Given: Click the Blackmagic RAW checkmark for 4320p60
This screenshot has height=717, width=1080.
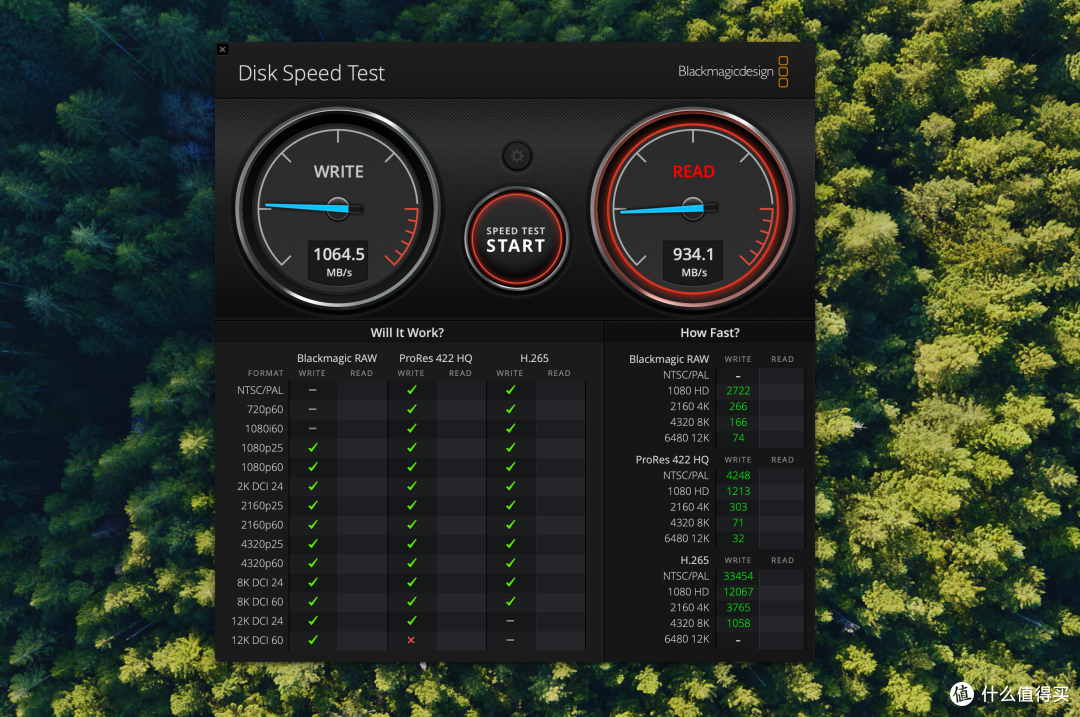Looking at the screenshot, I should [x=313, y=563].
